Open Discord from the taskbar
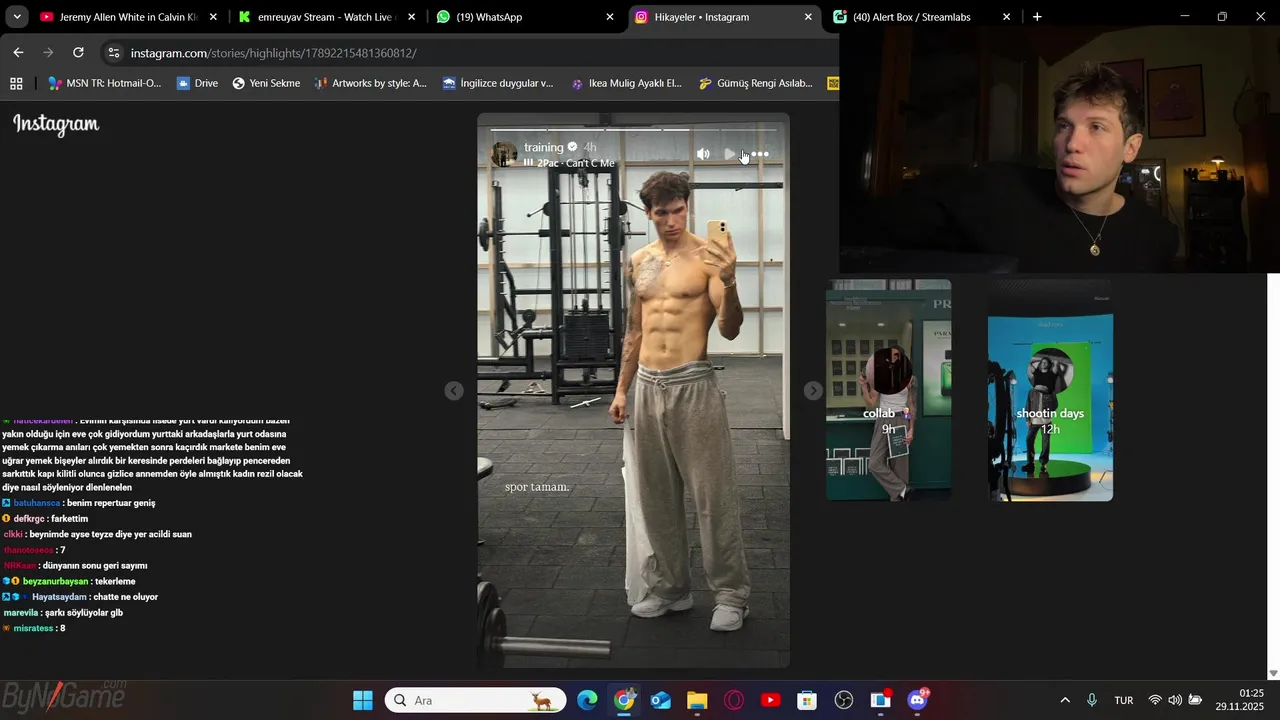 pyautogui.click(x=917, y=700)
